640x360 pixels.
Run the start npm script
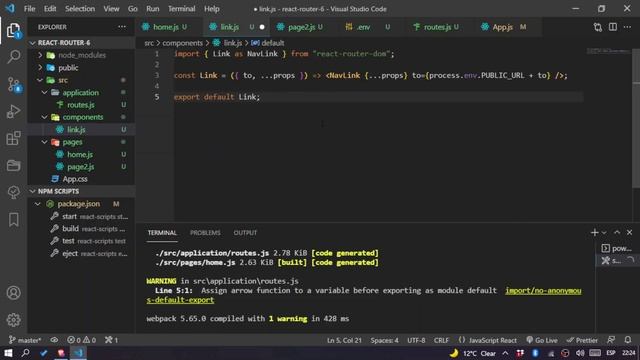coord(88,216)
